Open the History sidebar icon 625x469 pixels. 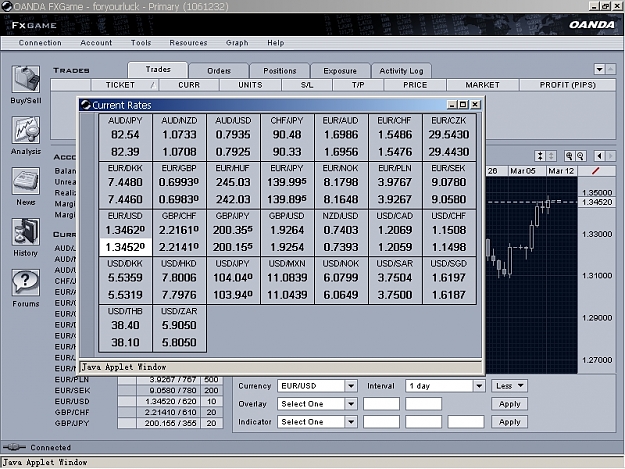(x=26, y=232)
